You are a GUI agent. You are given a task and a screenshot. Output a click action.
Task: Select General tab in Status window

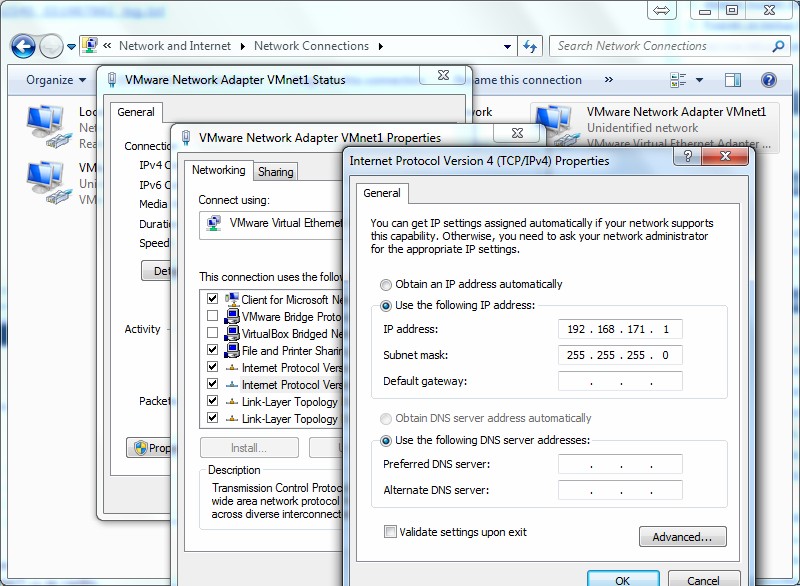(136, 112)
